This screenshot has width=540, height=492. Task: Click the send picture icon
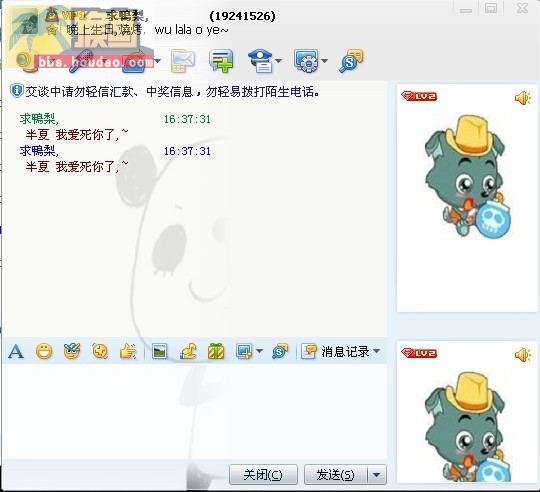(x=159, y=352)
